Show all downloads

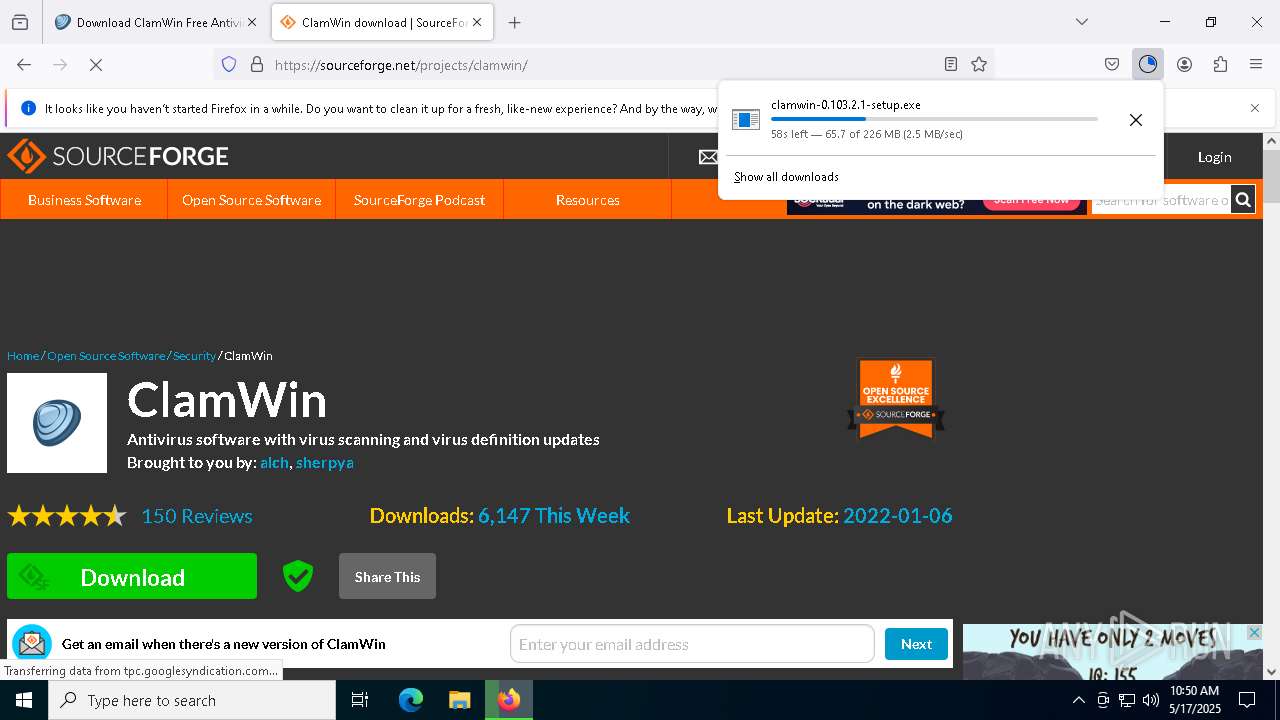(x=786, y=177)
